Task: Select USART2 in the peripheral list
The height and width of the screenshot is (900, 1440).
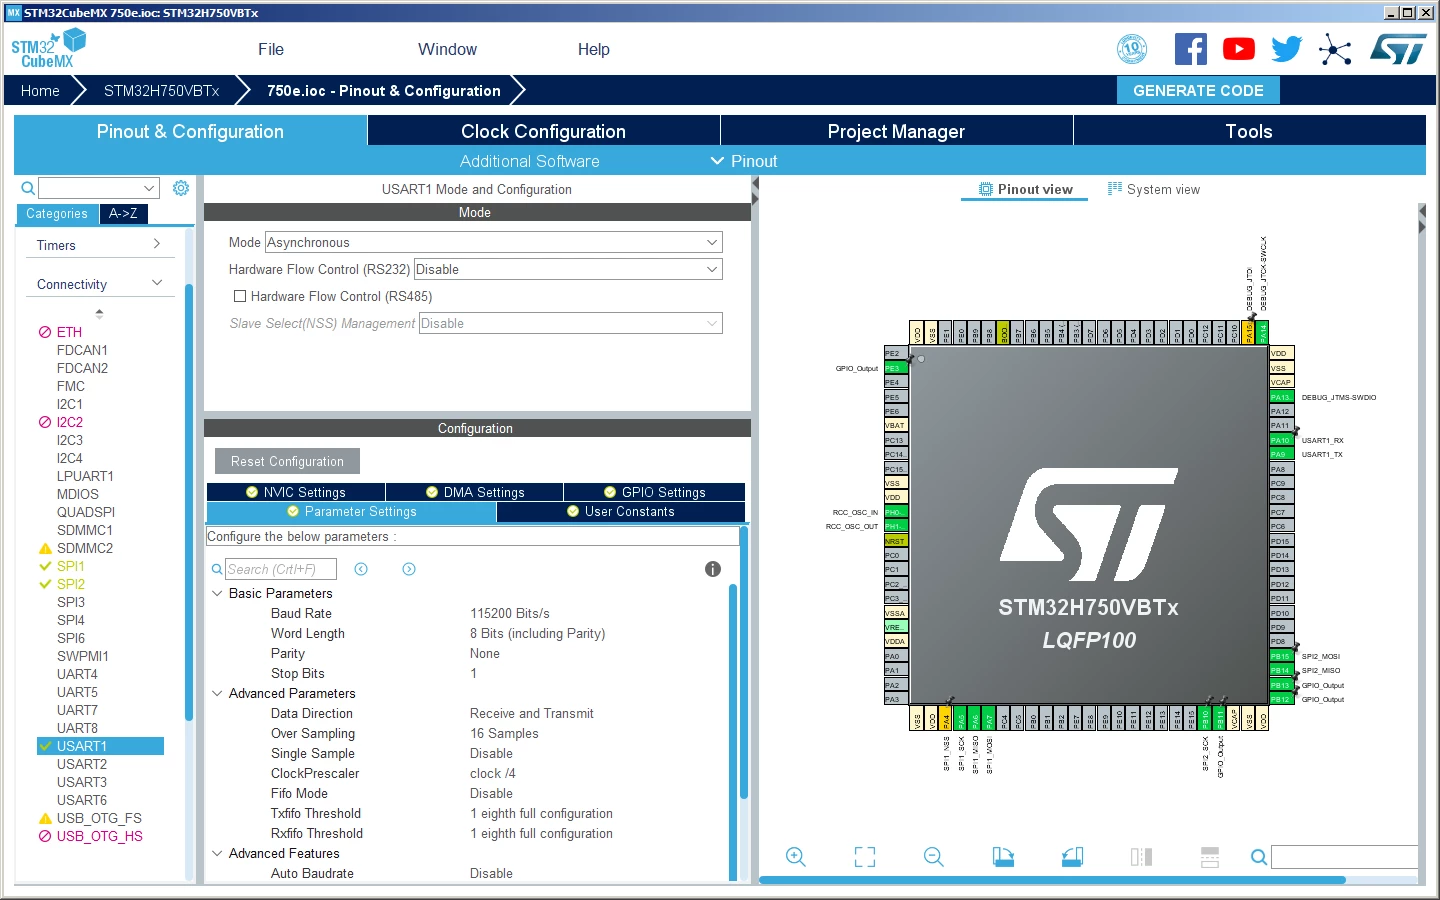Action: 82,764
